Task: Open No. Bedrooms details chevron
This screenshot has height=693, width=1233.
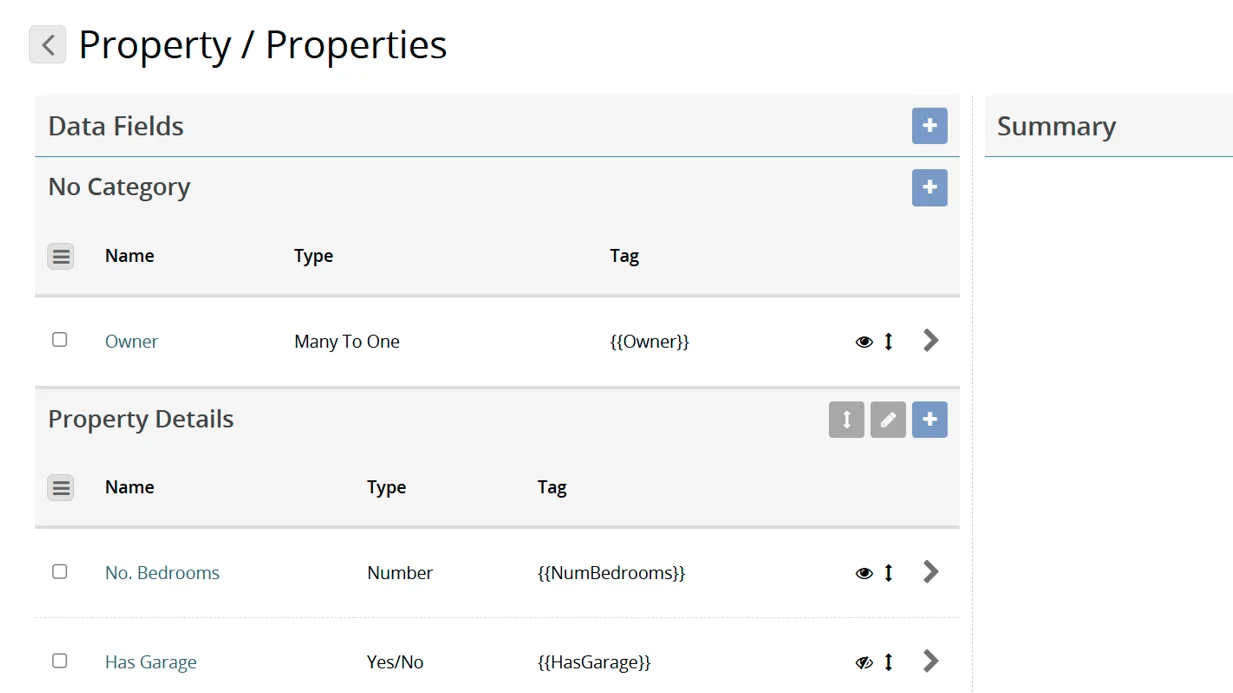Action: (931, 572)
